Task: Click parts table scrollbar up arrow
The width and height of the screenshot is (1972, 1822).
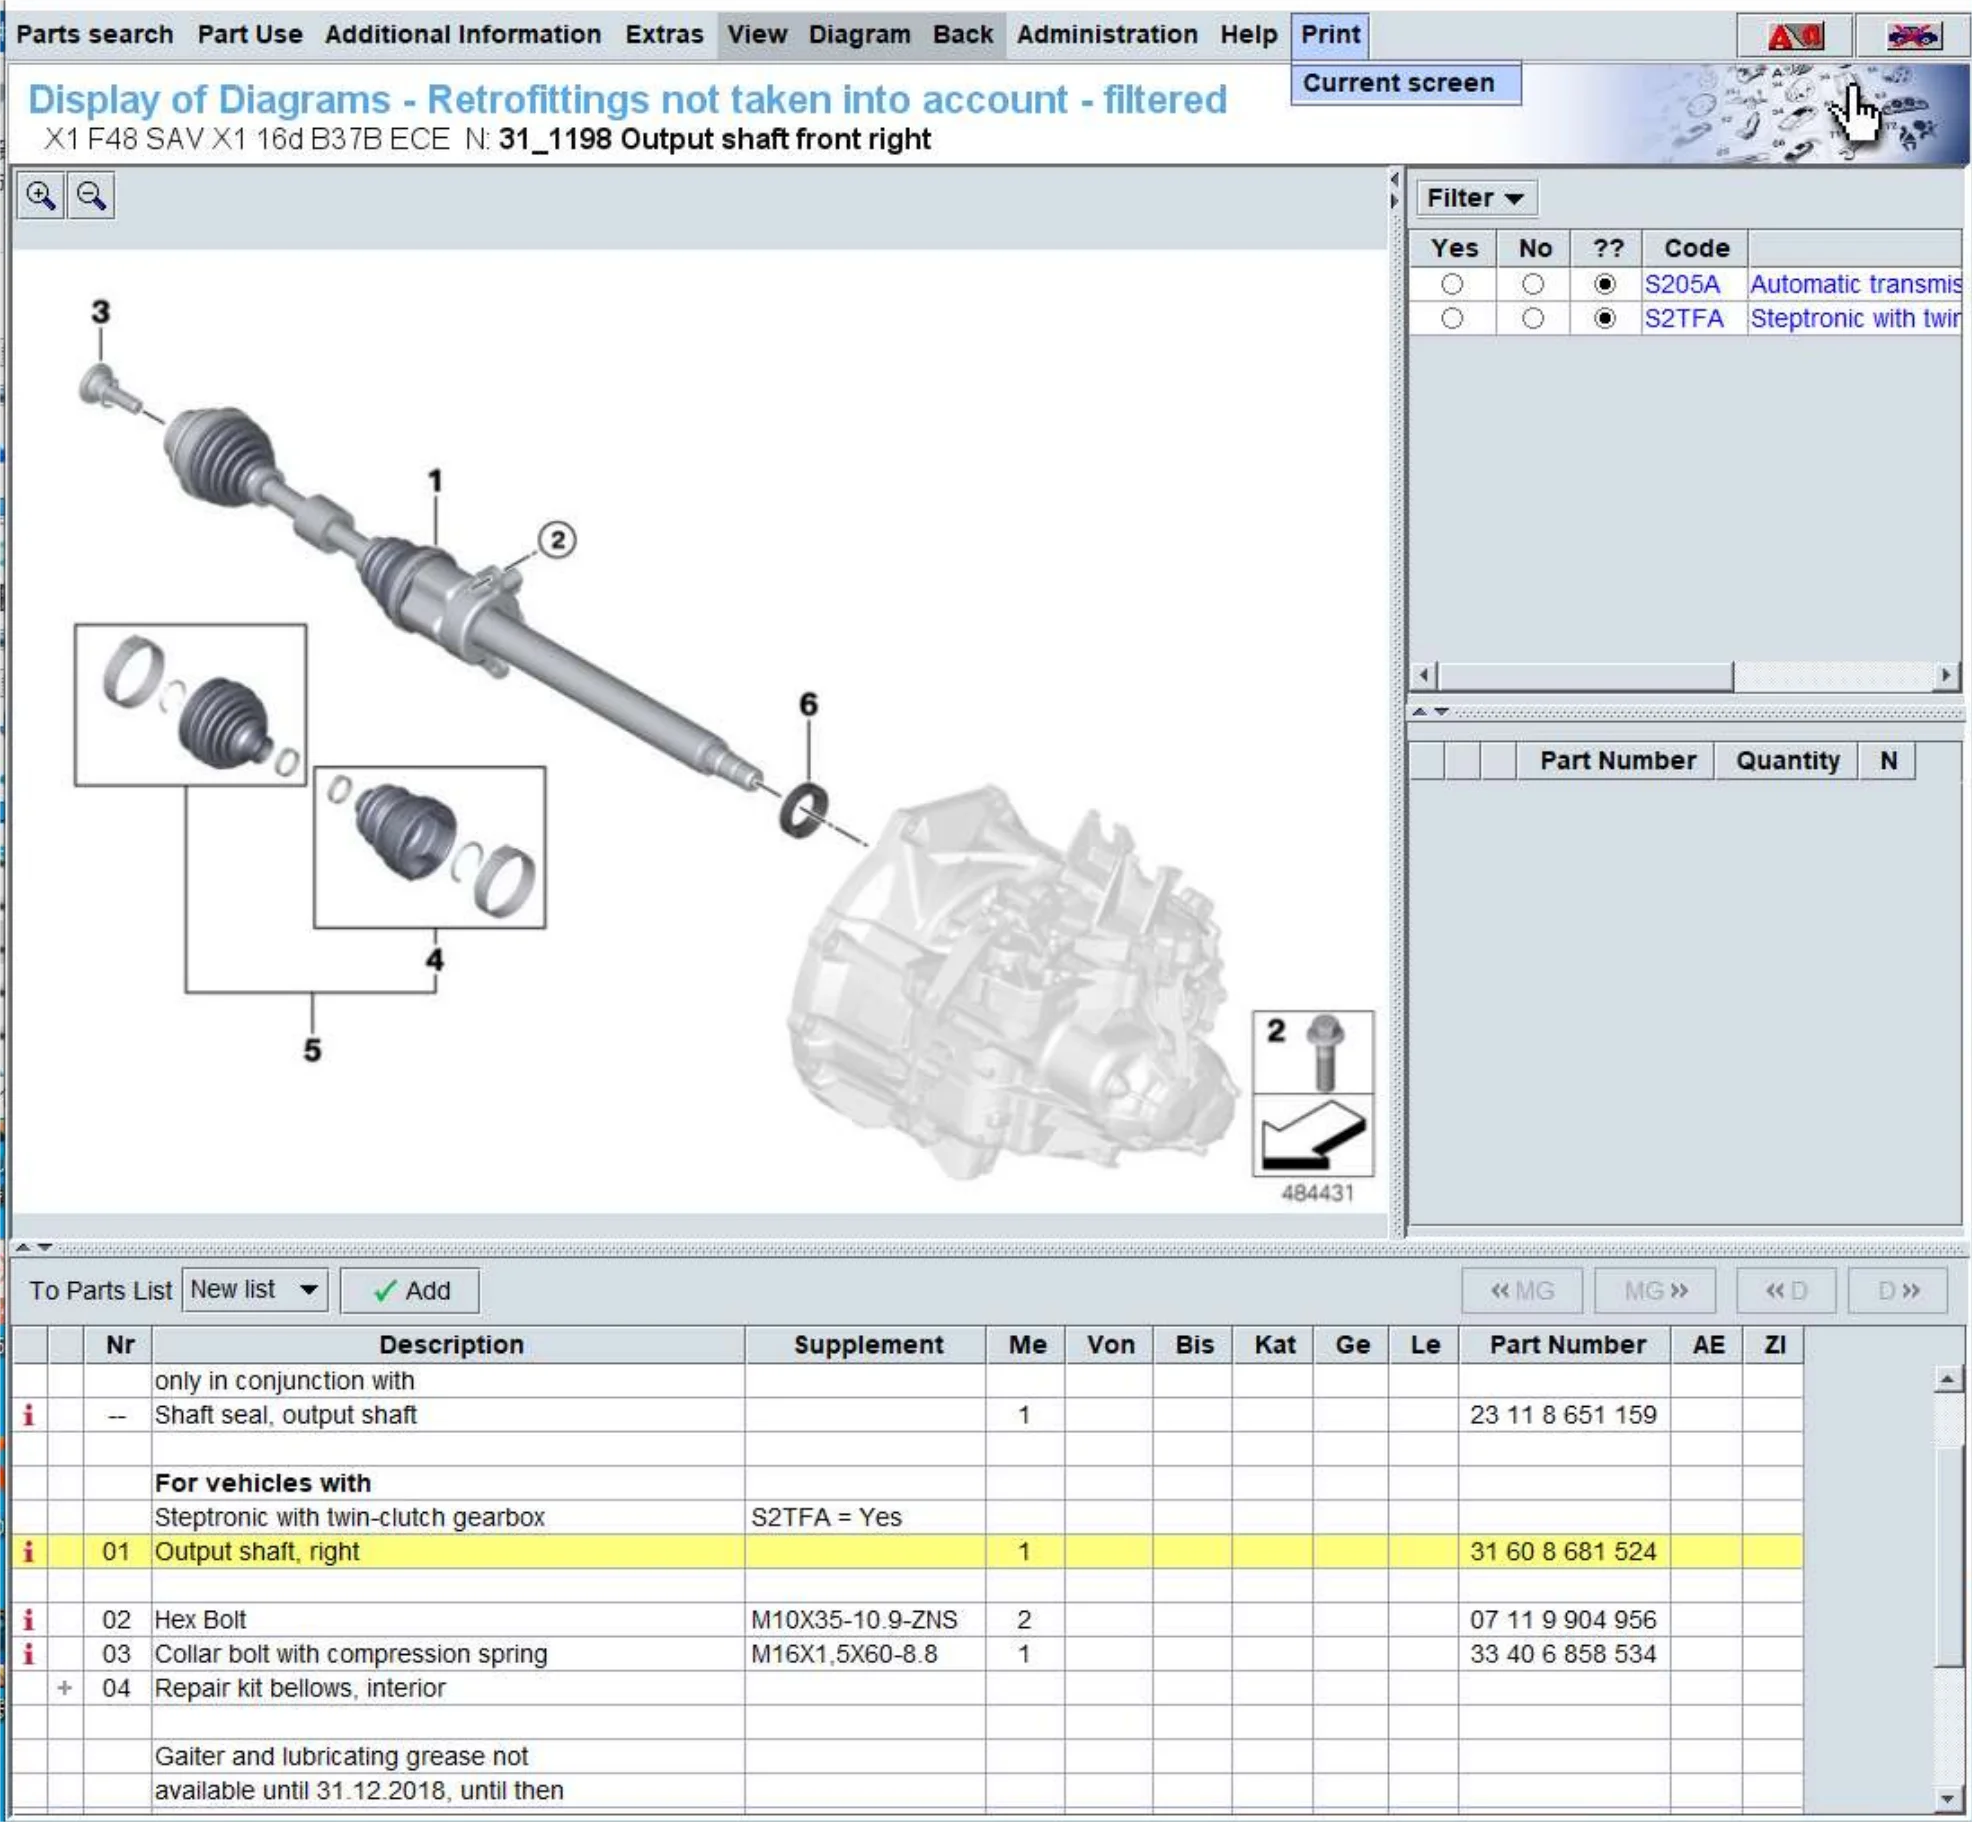Action: [1947, 1379]
